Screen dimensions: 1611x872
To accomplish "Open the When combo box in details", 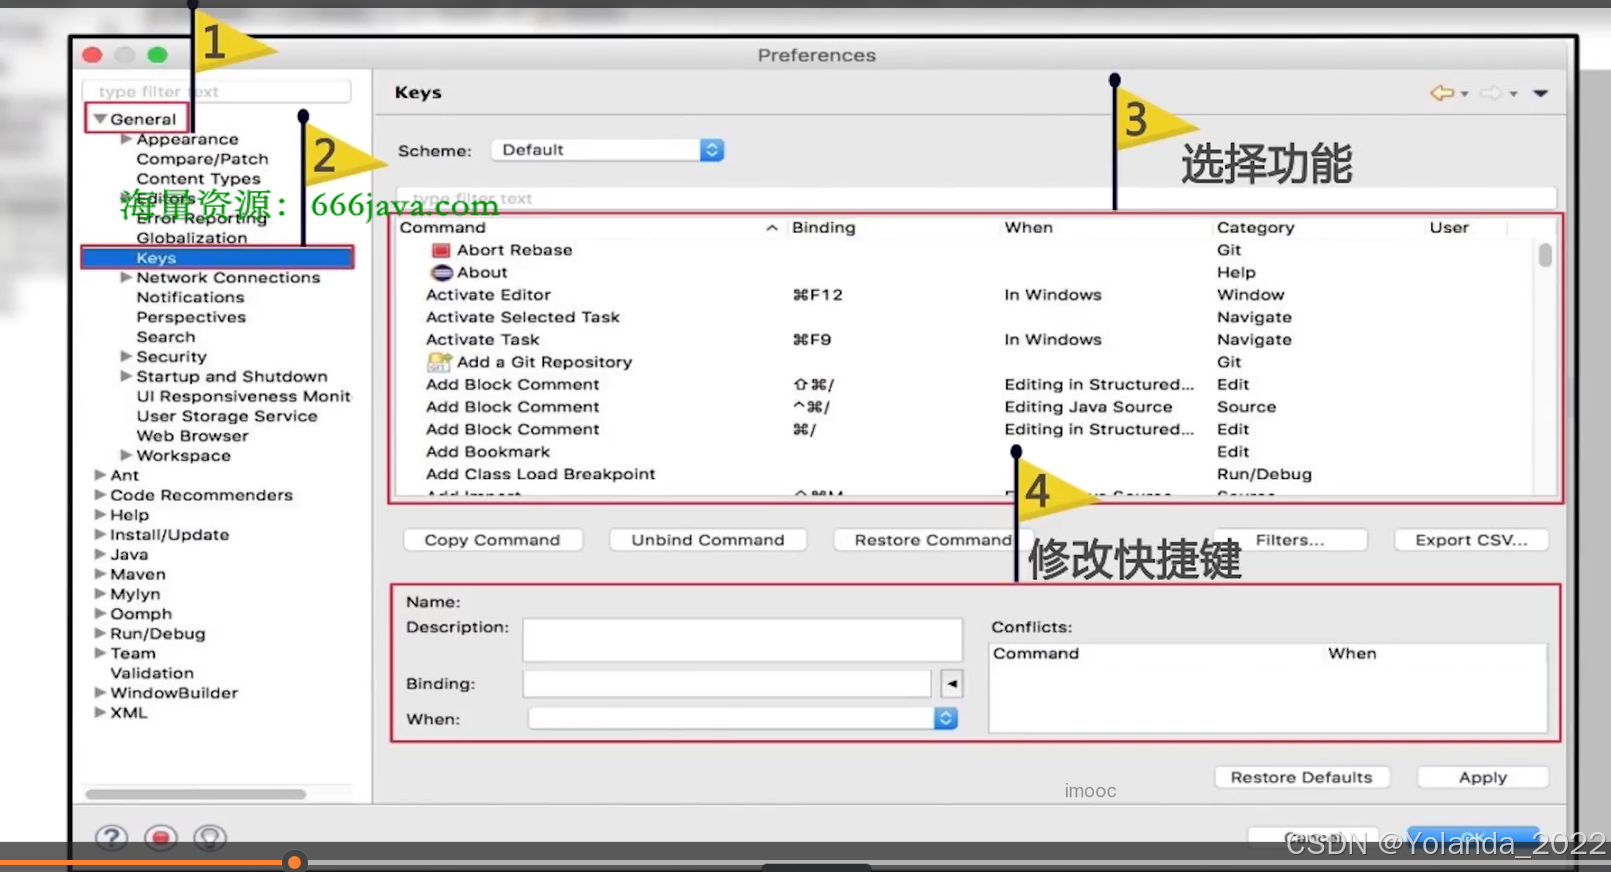I will pos(743,718).
